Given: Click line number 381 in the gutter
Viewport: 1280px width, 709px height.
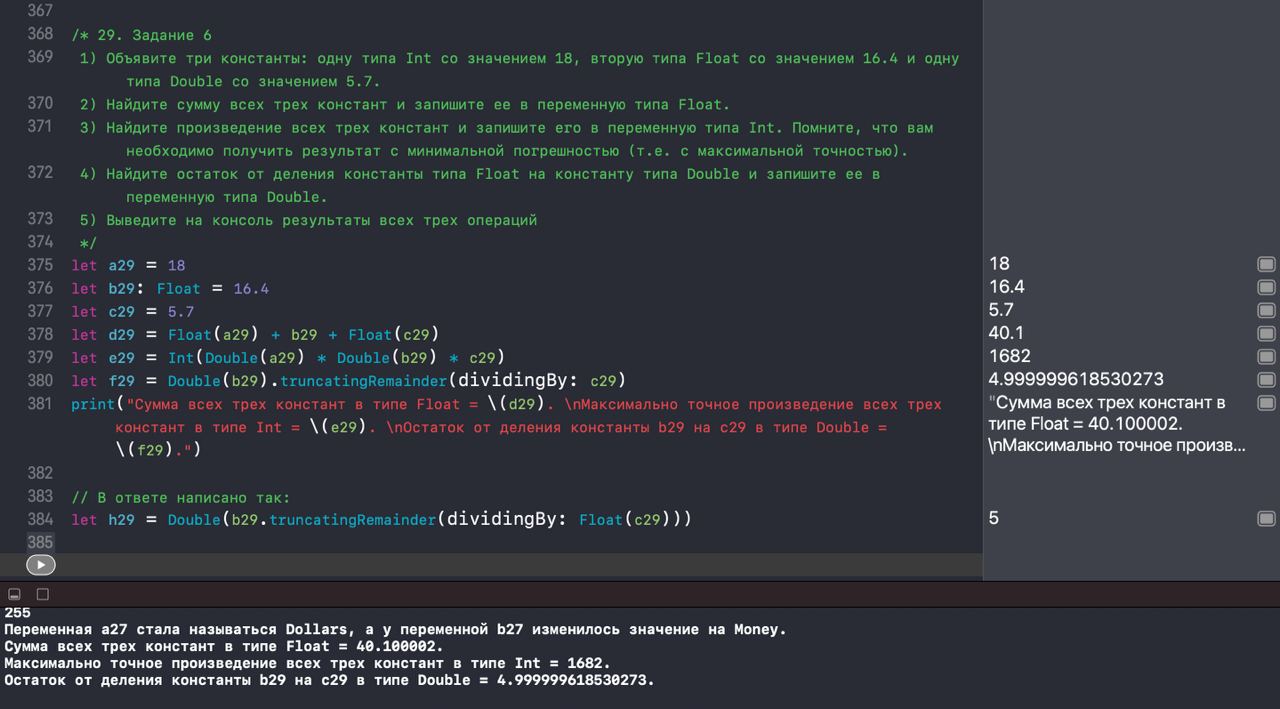Looking at the screenshot, I should click(40, 404).
